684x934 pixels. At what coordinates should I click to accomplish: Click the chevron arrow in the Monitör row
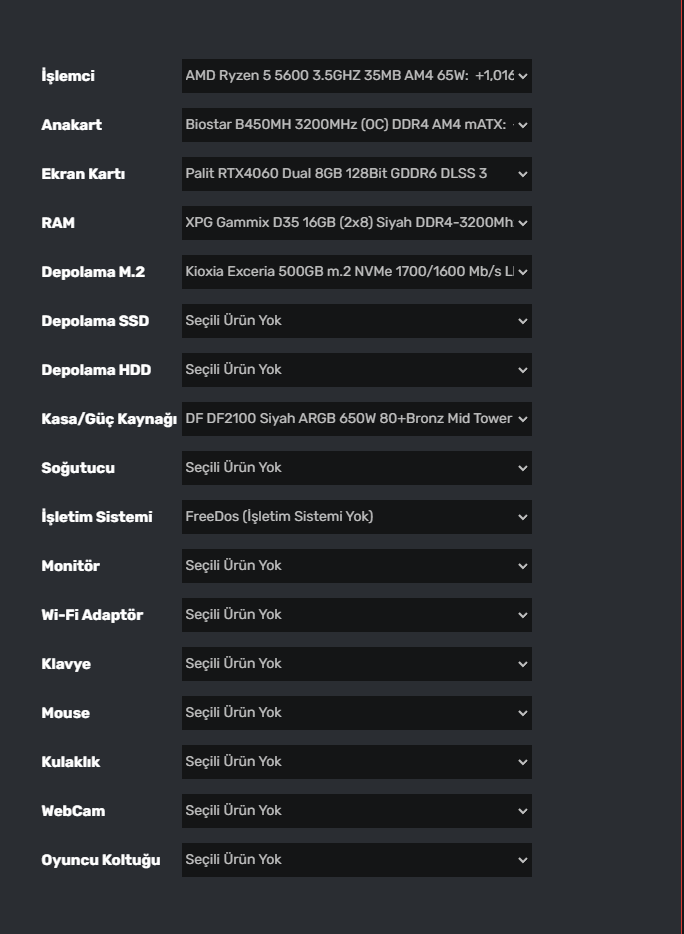(x=522, y=566)
